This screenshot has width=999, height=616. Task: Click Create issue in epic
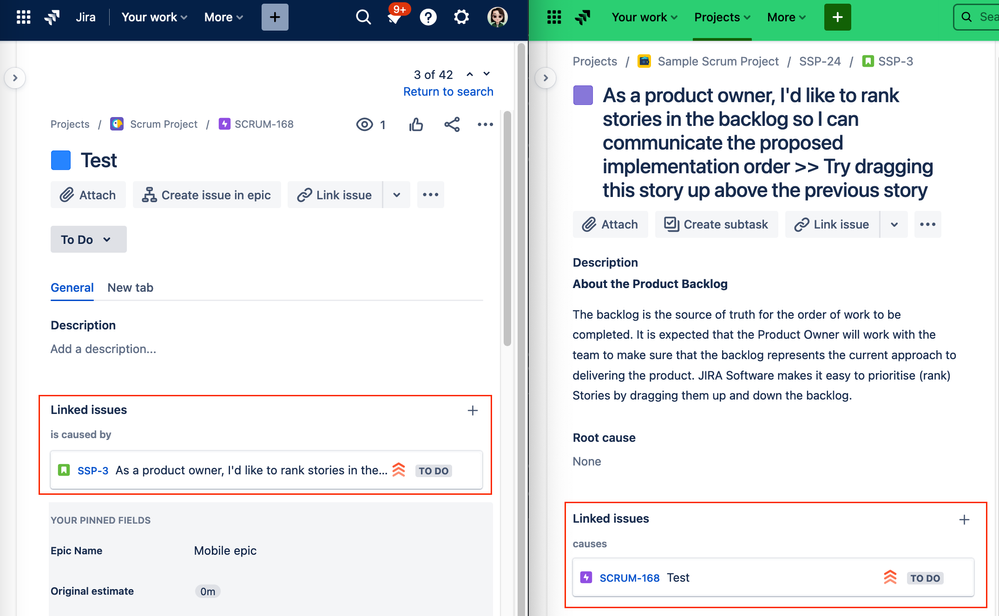[x=206, y=195]
